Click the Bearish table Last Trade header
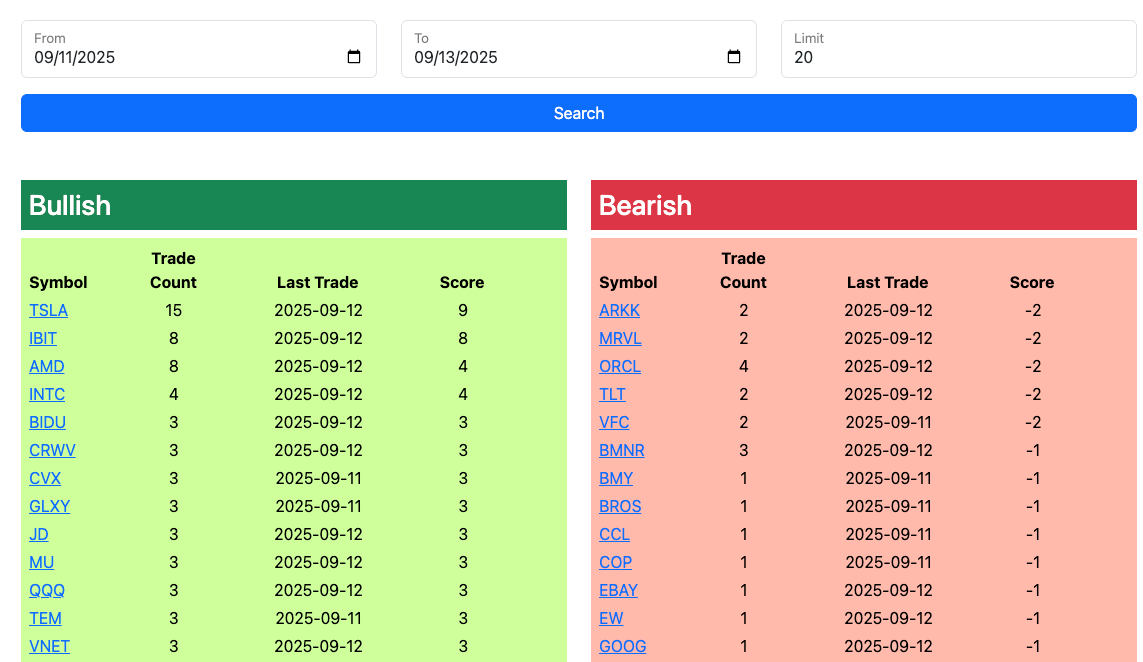Image resolution: width=1143 pixels, height=662 pixels. tap(888, 283)
